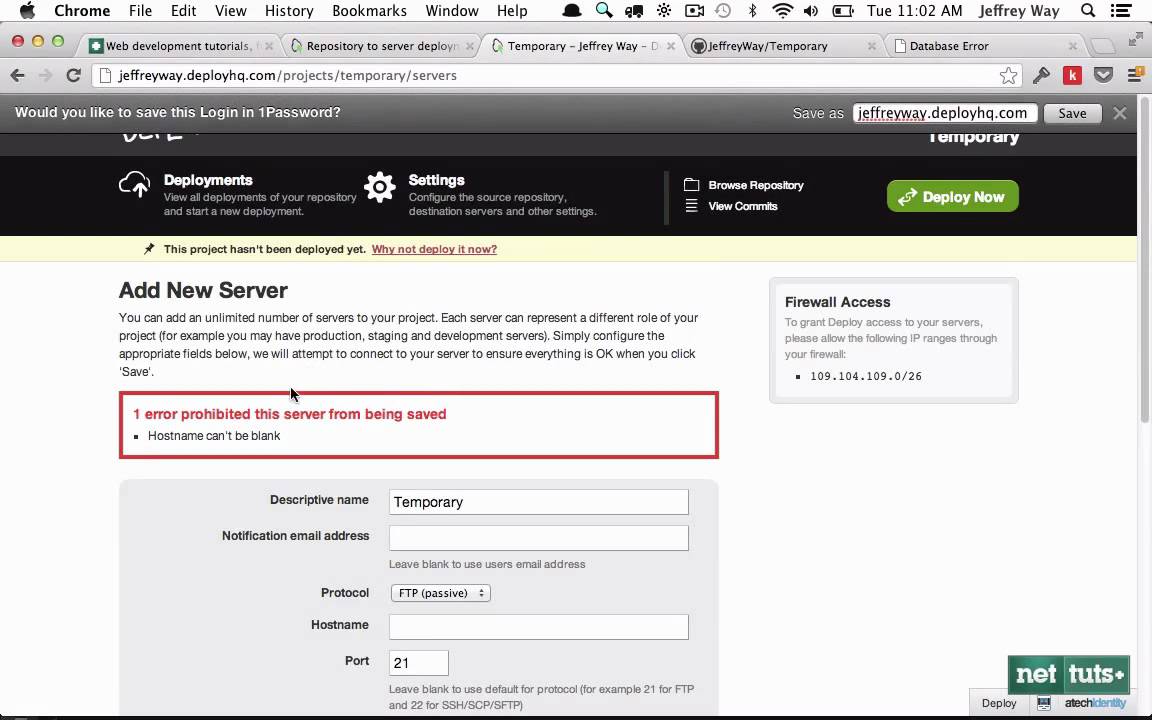
Task: Click the screen recording camera menu icon
Action: 694,11
